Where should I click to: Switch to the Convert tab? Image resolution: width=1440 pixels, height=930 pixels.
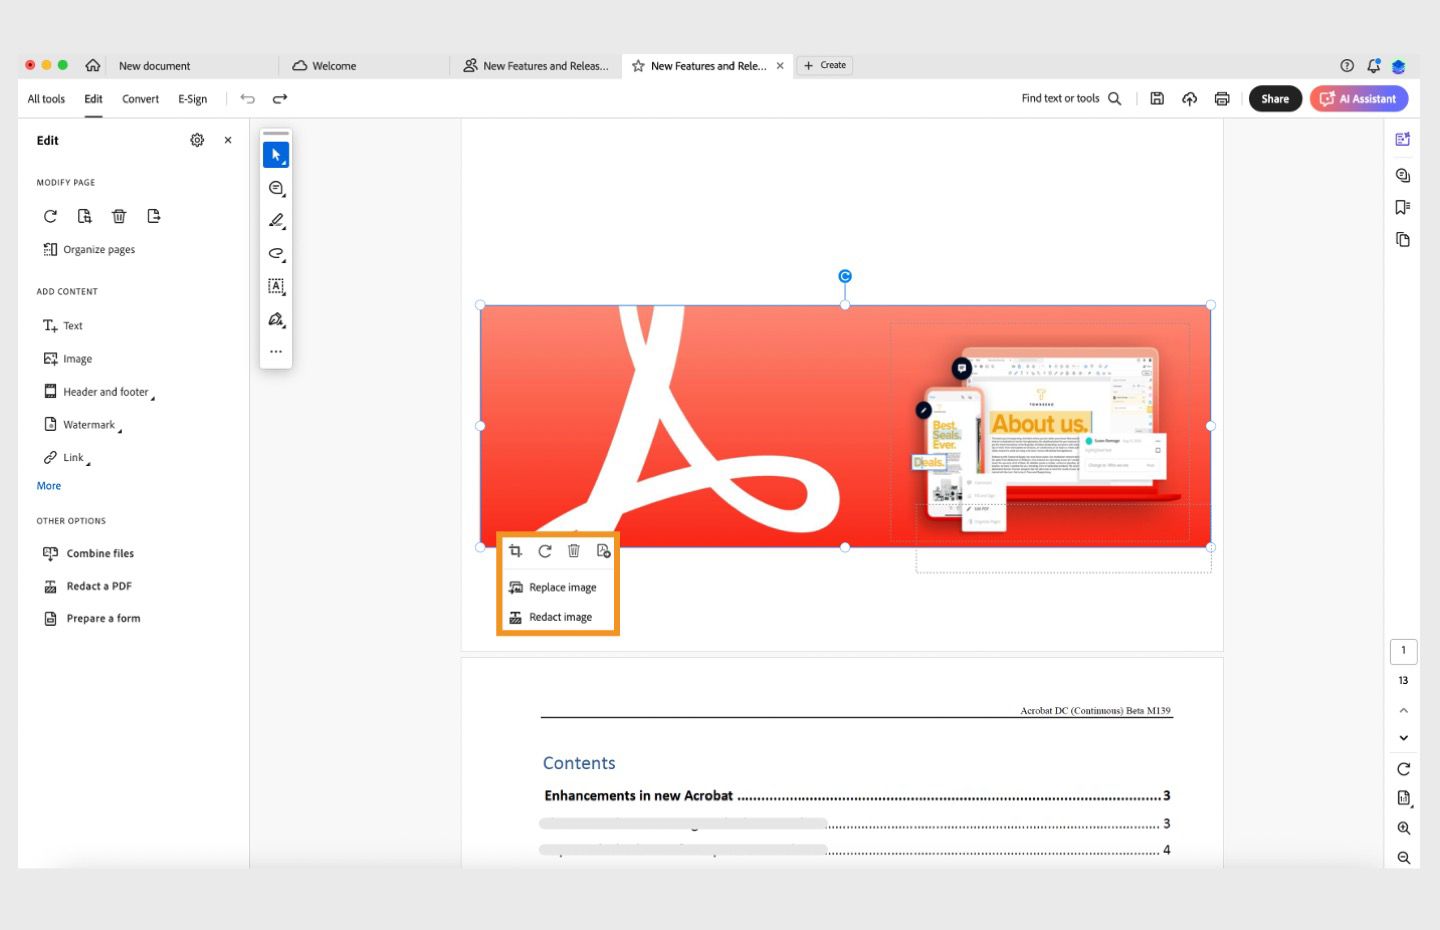coord(140,99)
